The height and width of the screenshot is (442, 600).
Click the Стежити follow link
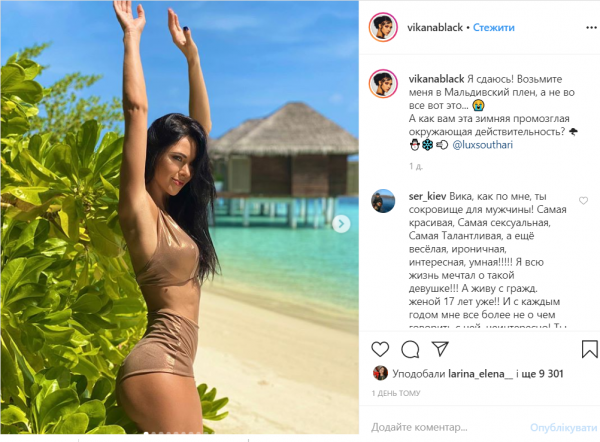494,28
